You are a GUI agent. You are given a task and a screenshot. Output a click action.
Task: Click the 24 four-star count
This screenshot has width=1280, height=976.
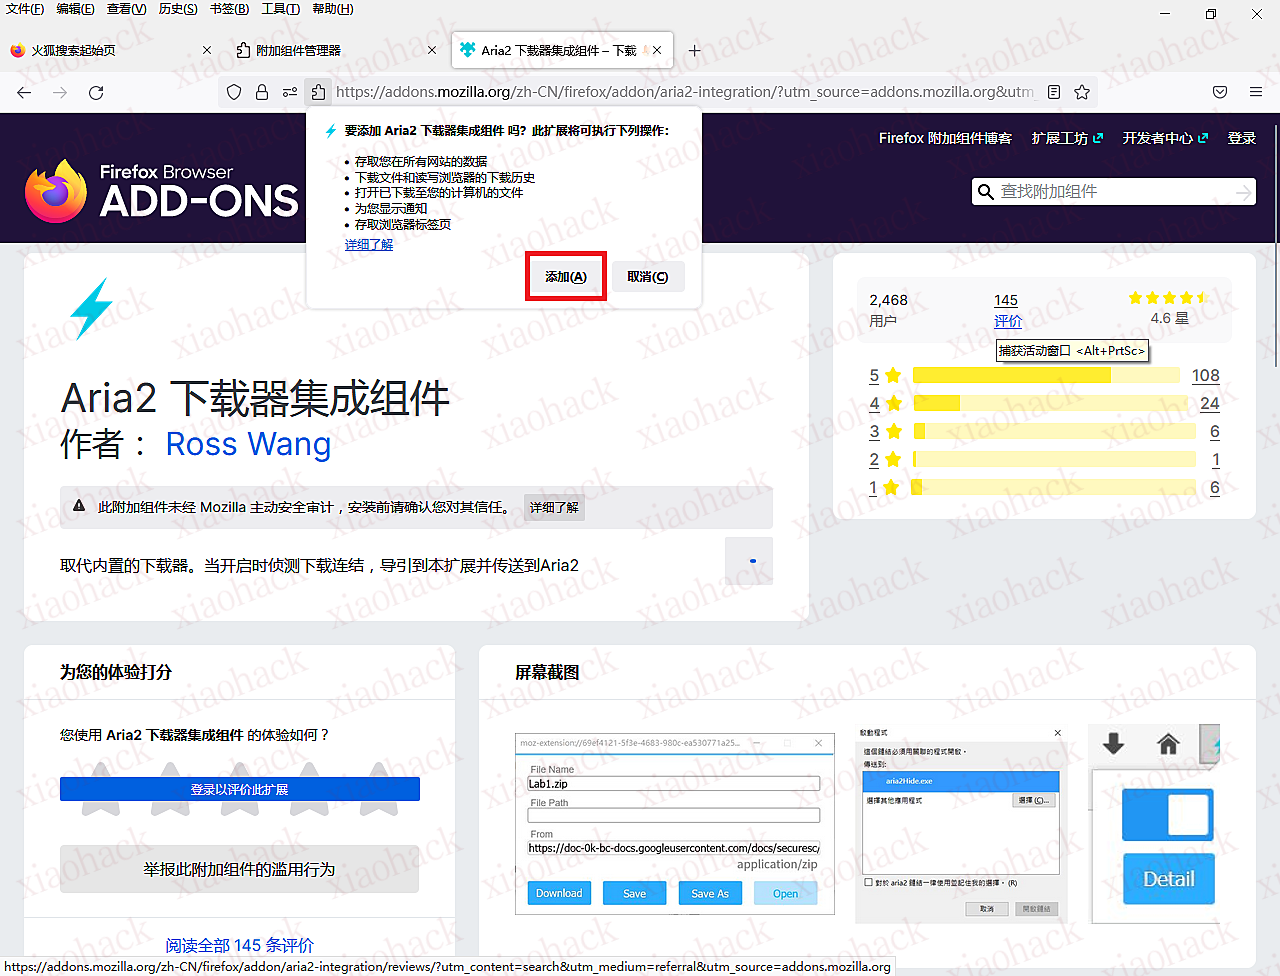[1210, 403]
